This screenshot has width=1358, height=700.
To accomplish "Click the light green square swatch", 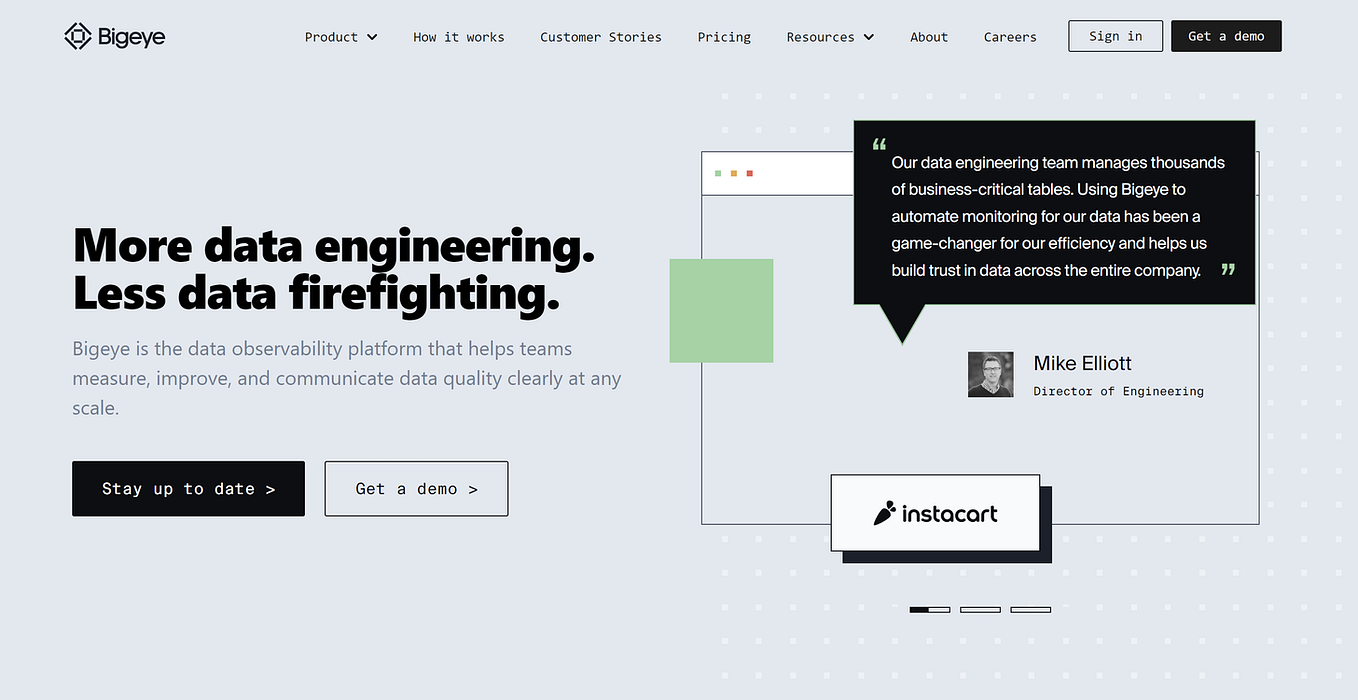I will coord(721,311).
